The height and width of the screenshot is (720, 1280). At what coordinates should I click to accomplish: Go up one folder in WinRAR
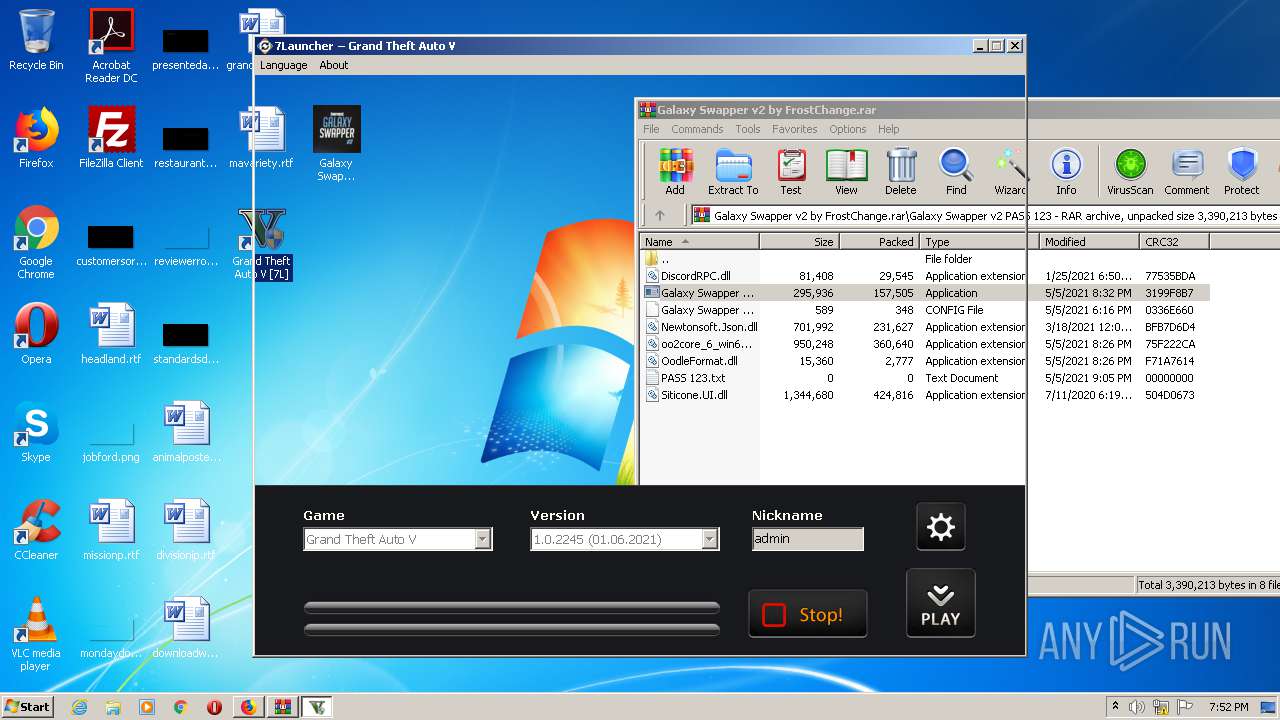(660, 215)
